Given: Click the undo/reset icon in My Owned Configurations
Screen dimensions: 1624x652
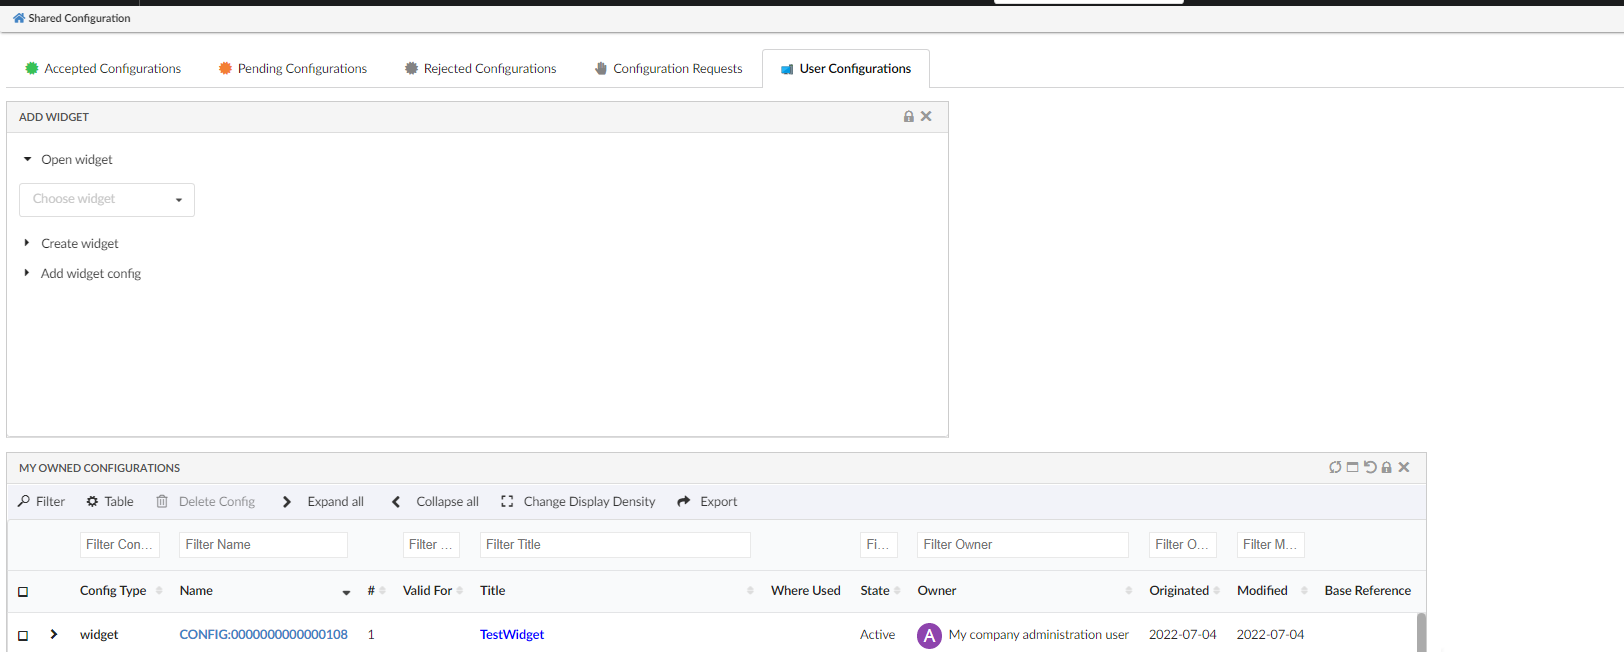Looking at the screenshot, I should (x=1370, y=467).
